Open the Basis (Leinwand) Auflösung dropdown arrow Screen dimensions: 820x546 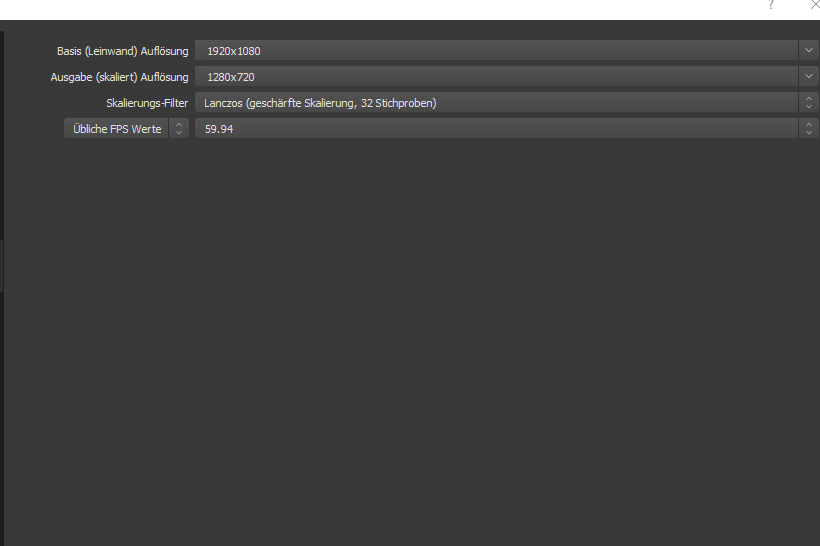[808, 50]
